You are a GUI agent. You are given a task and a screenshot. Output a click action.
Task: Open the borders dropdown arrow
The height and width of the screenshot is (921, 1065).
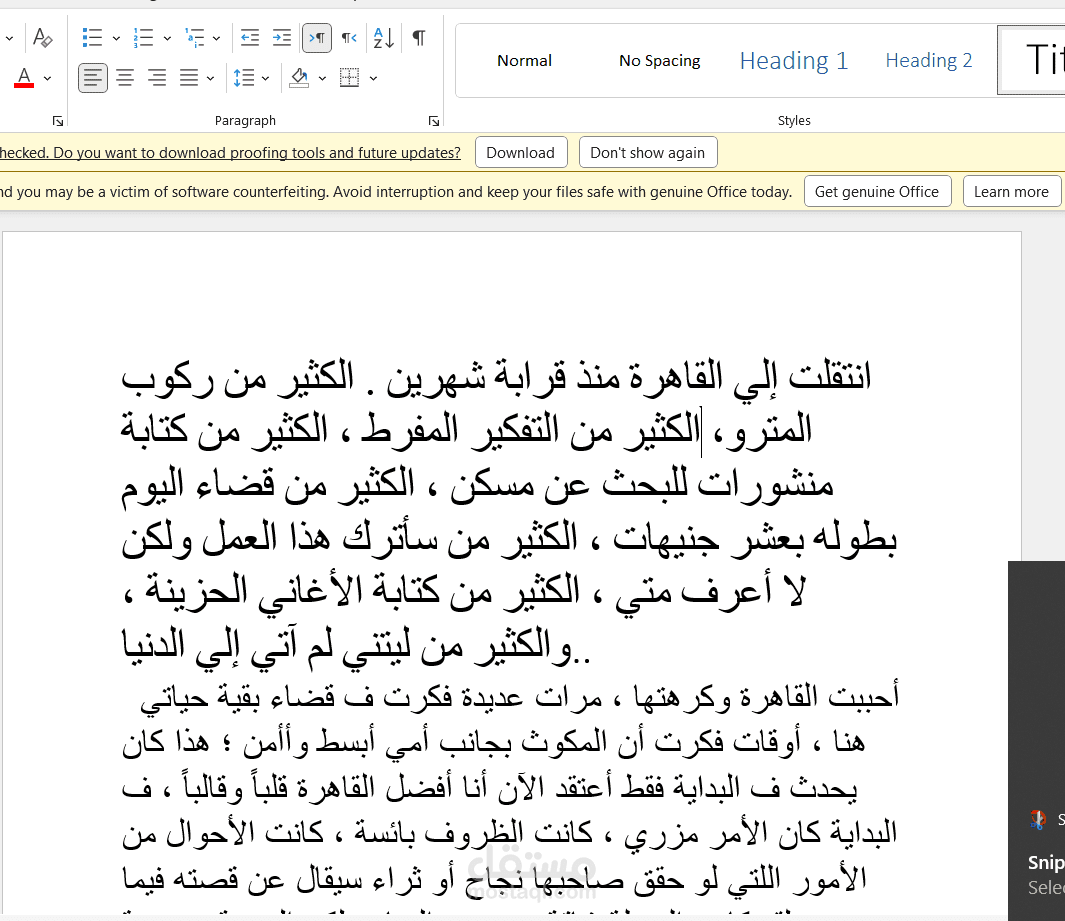pyautogui.click(x=374, y=78)
